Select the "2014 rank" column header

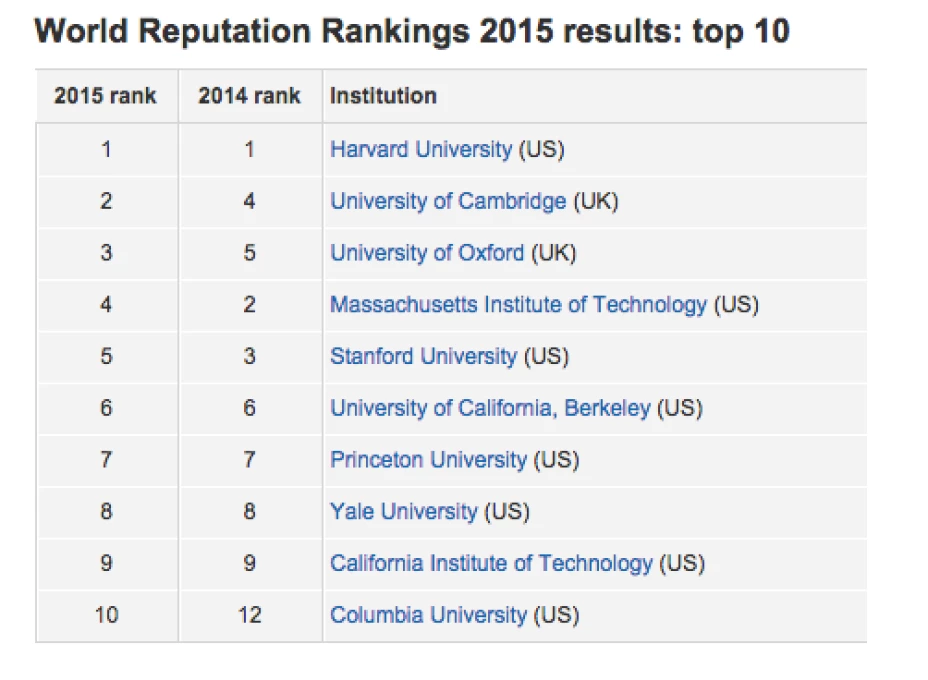tap(249, 96)
